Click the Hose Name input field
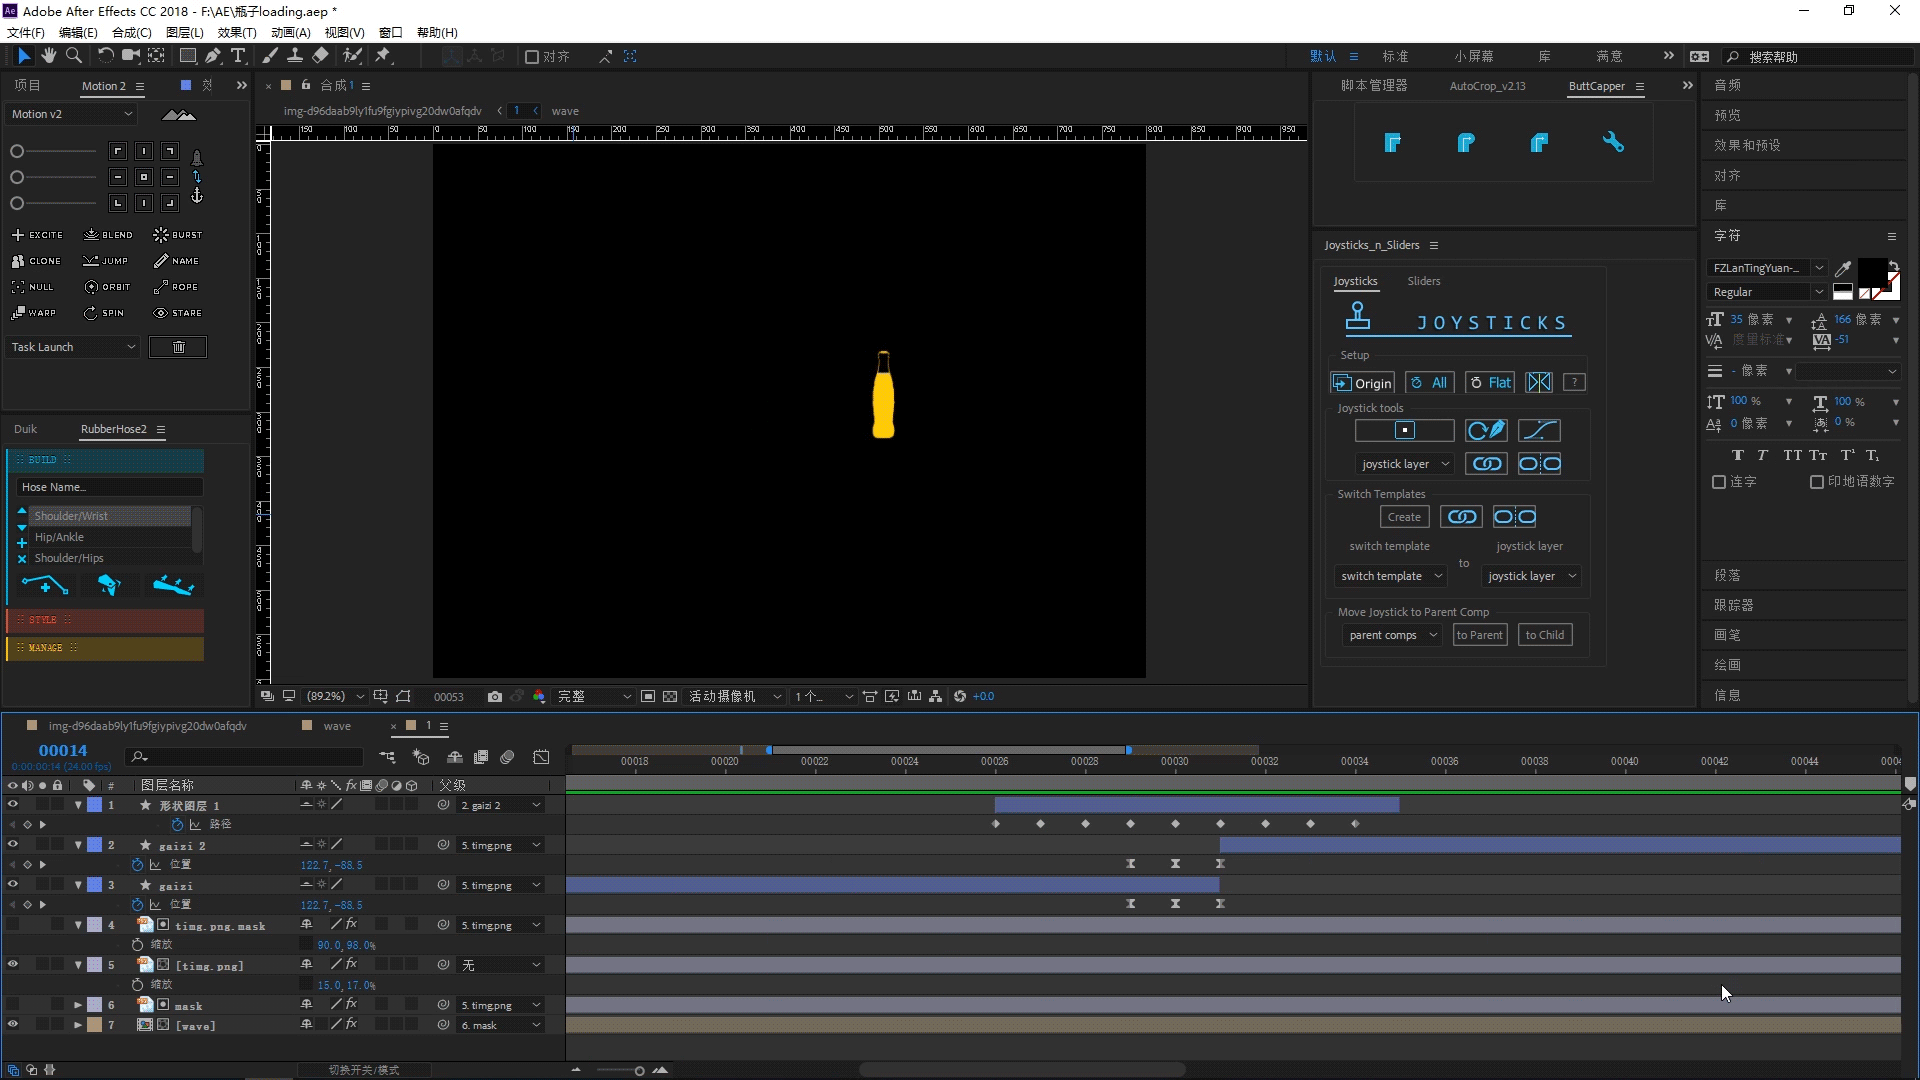The image size is (1920, 1080). click(x=110, y=487)
